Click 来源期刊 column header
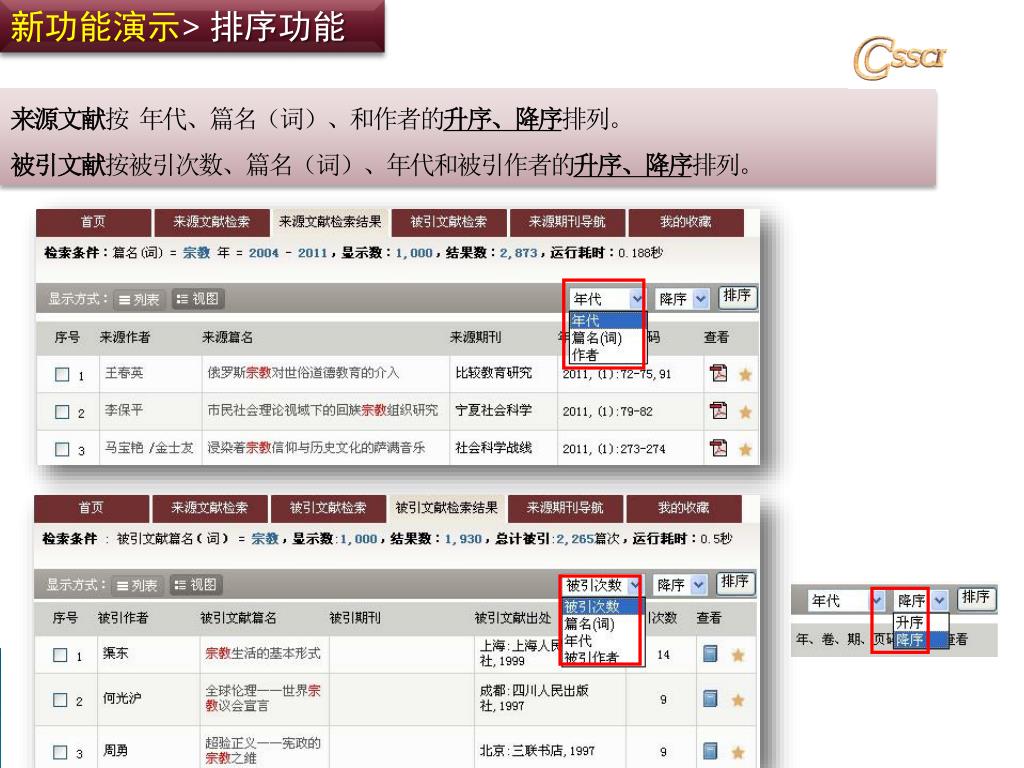 [475, 337]
